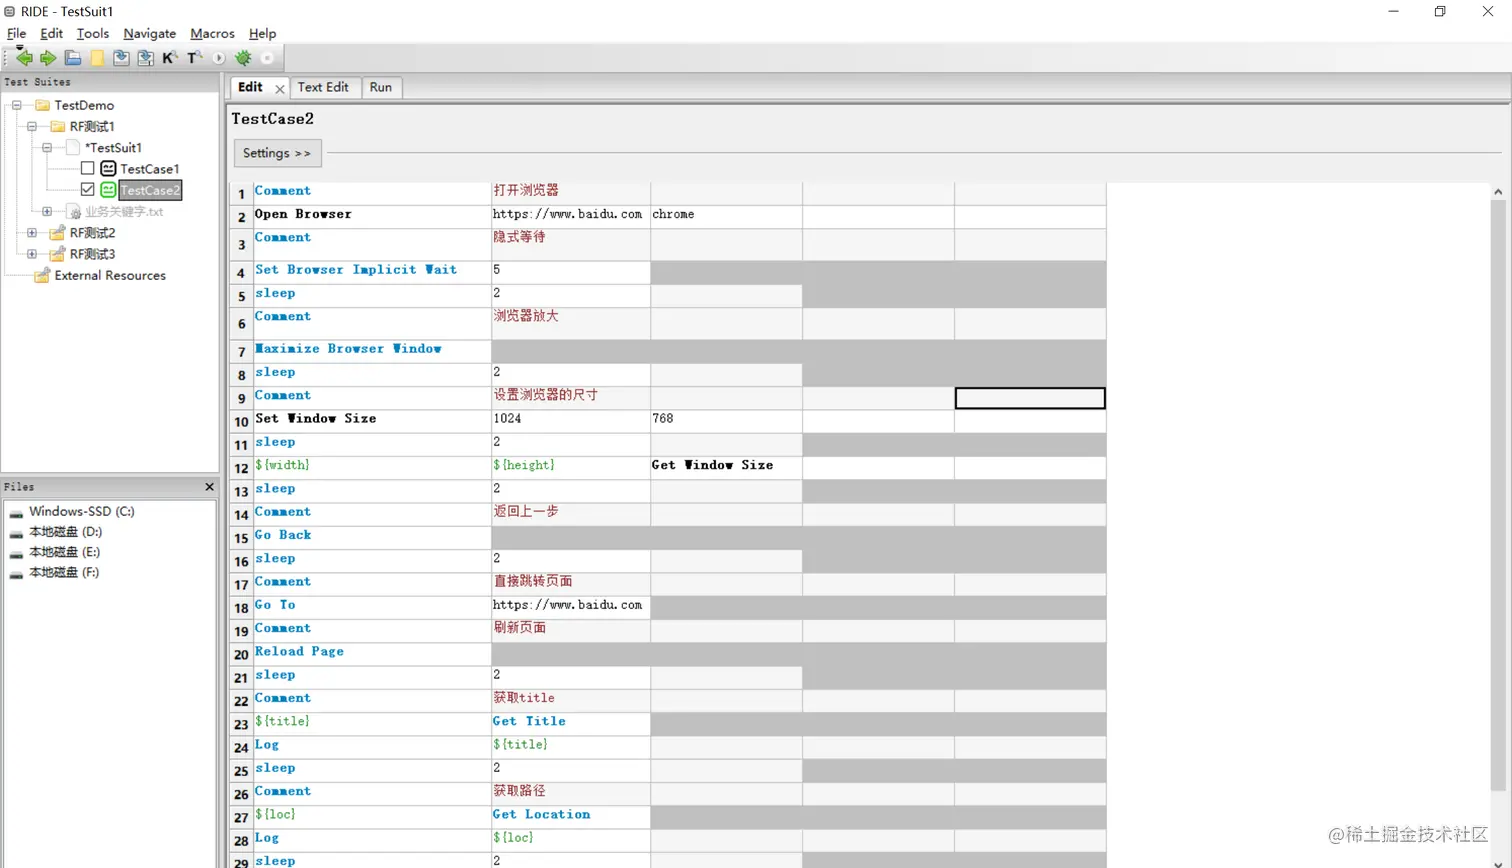Click the 本地磁盘 (E:) drive icon
This screenshot has width=1512, height=868.
16,553
